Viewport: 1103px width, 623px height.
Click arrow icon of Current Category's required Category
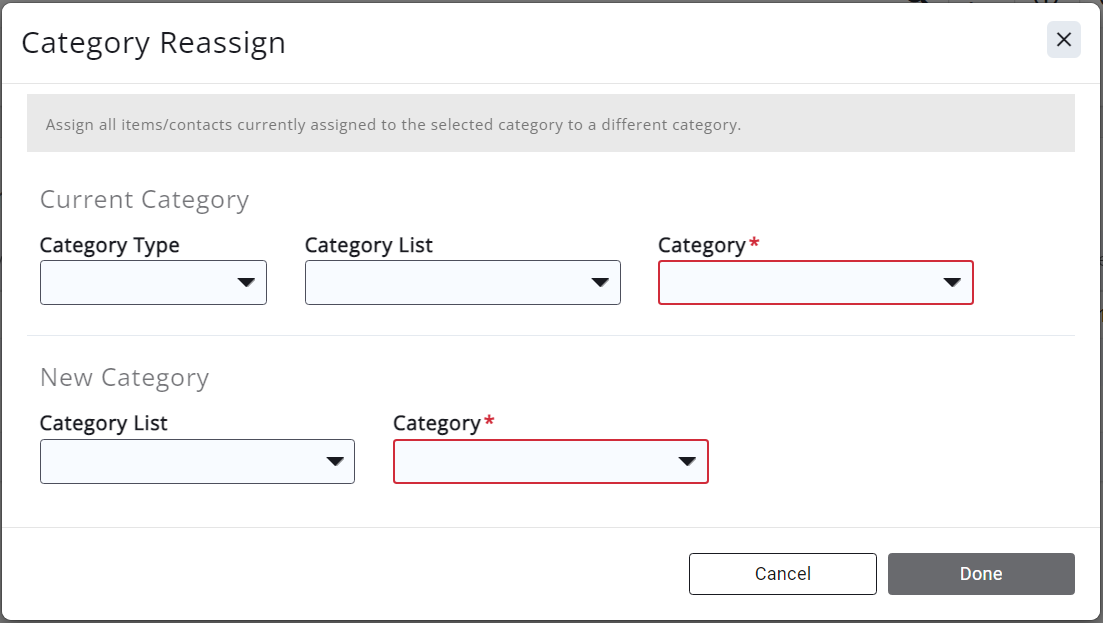coord(953,283)
